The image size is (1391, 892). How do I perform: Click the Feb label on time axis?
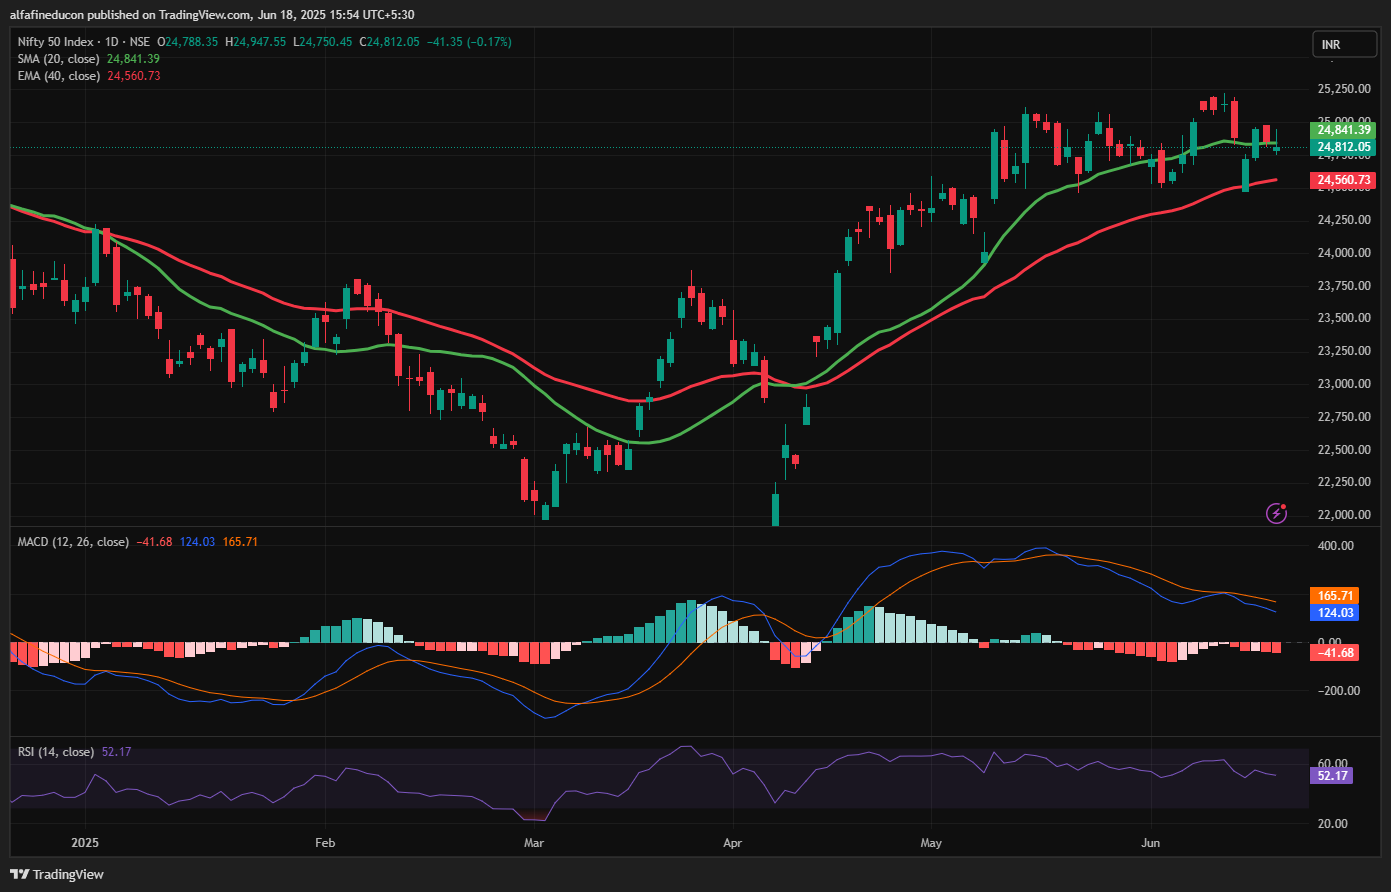pyautogui.click(x=323, y=843)
